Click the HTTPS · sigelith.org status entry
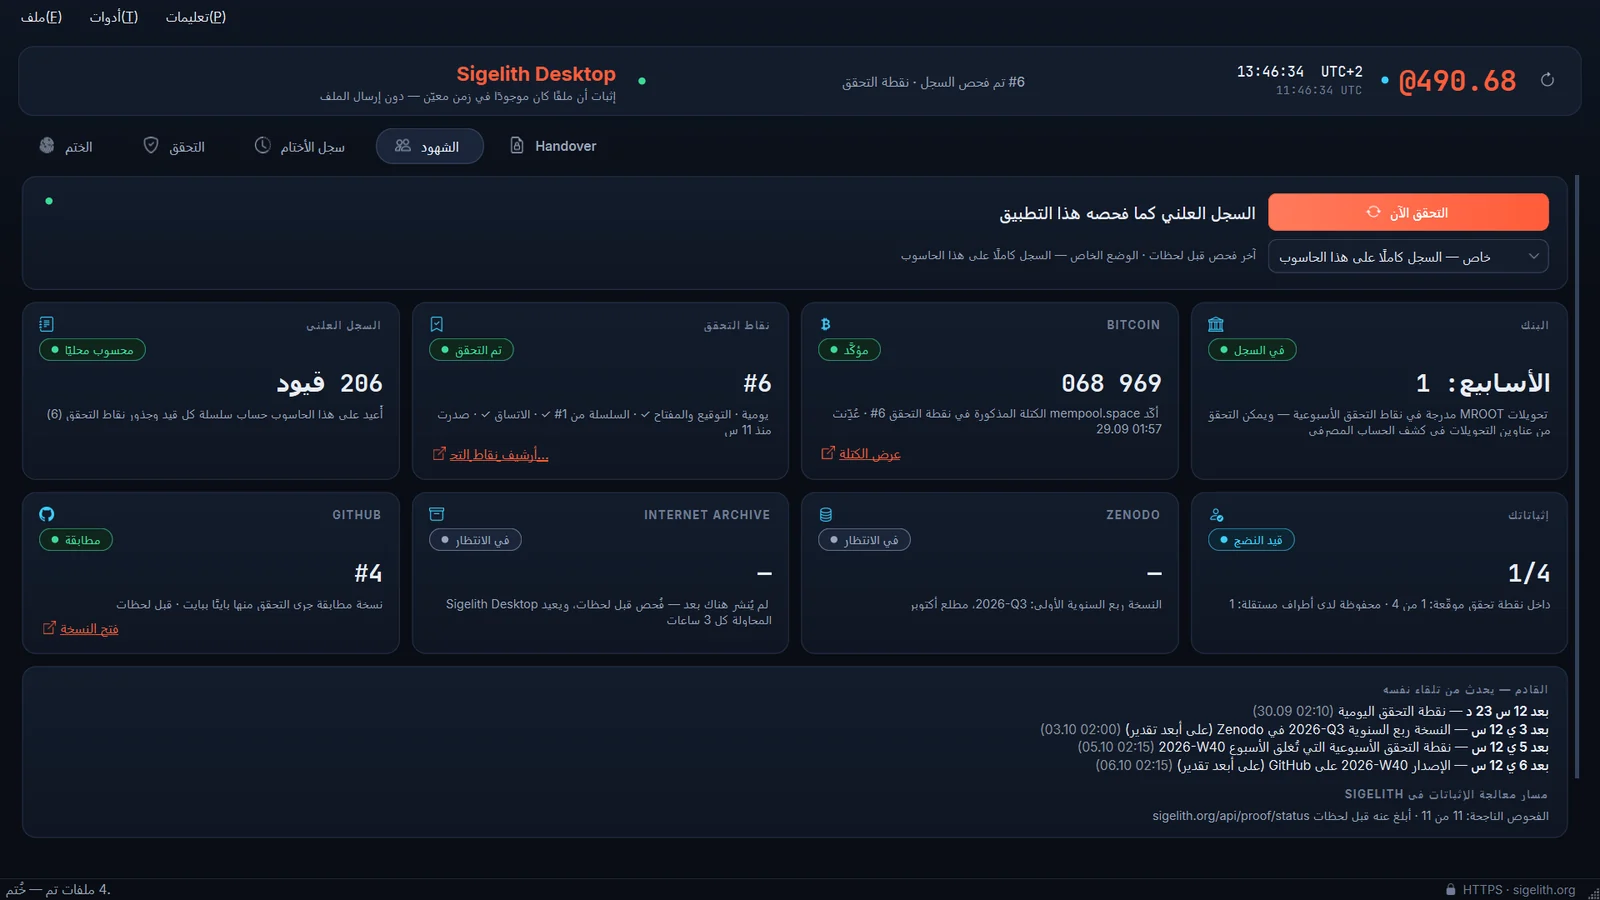Viewport: 1600px width, 900px height. [1518, 890]
